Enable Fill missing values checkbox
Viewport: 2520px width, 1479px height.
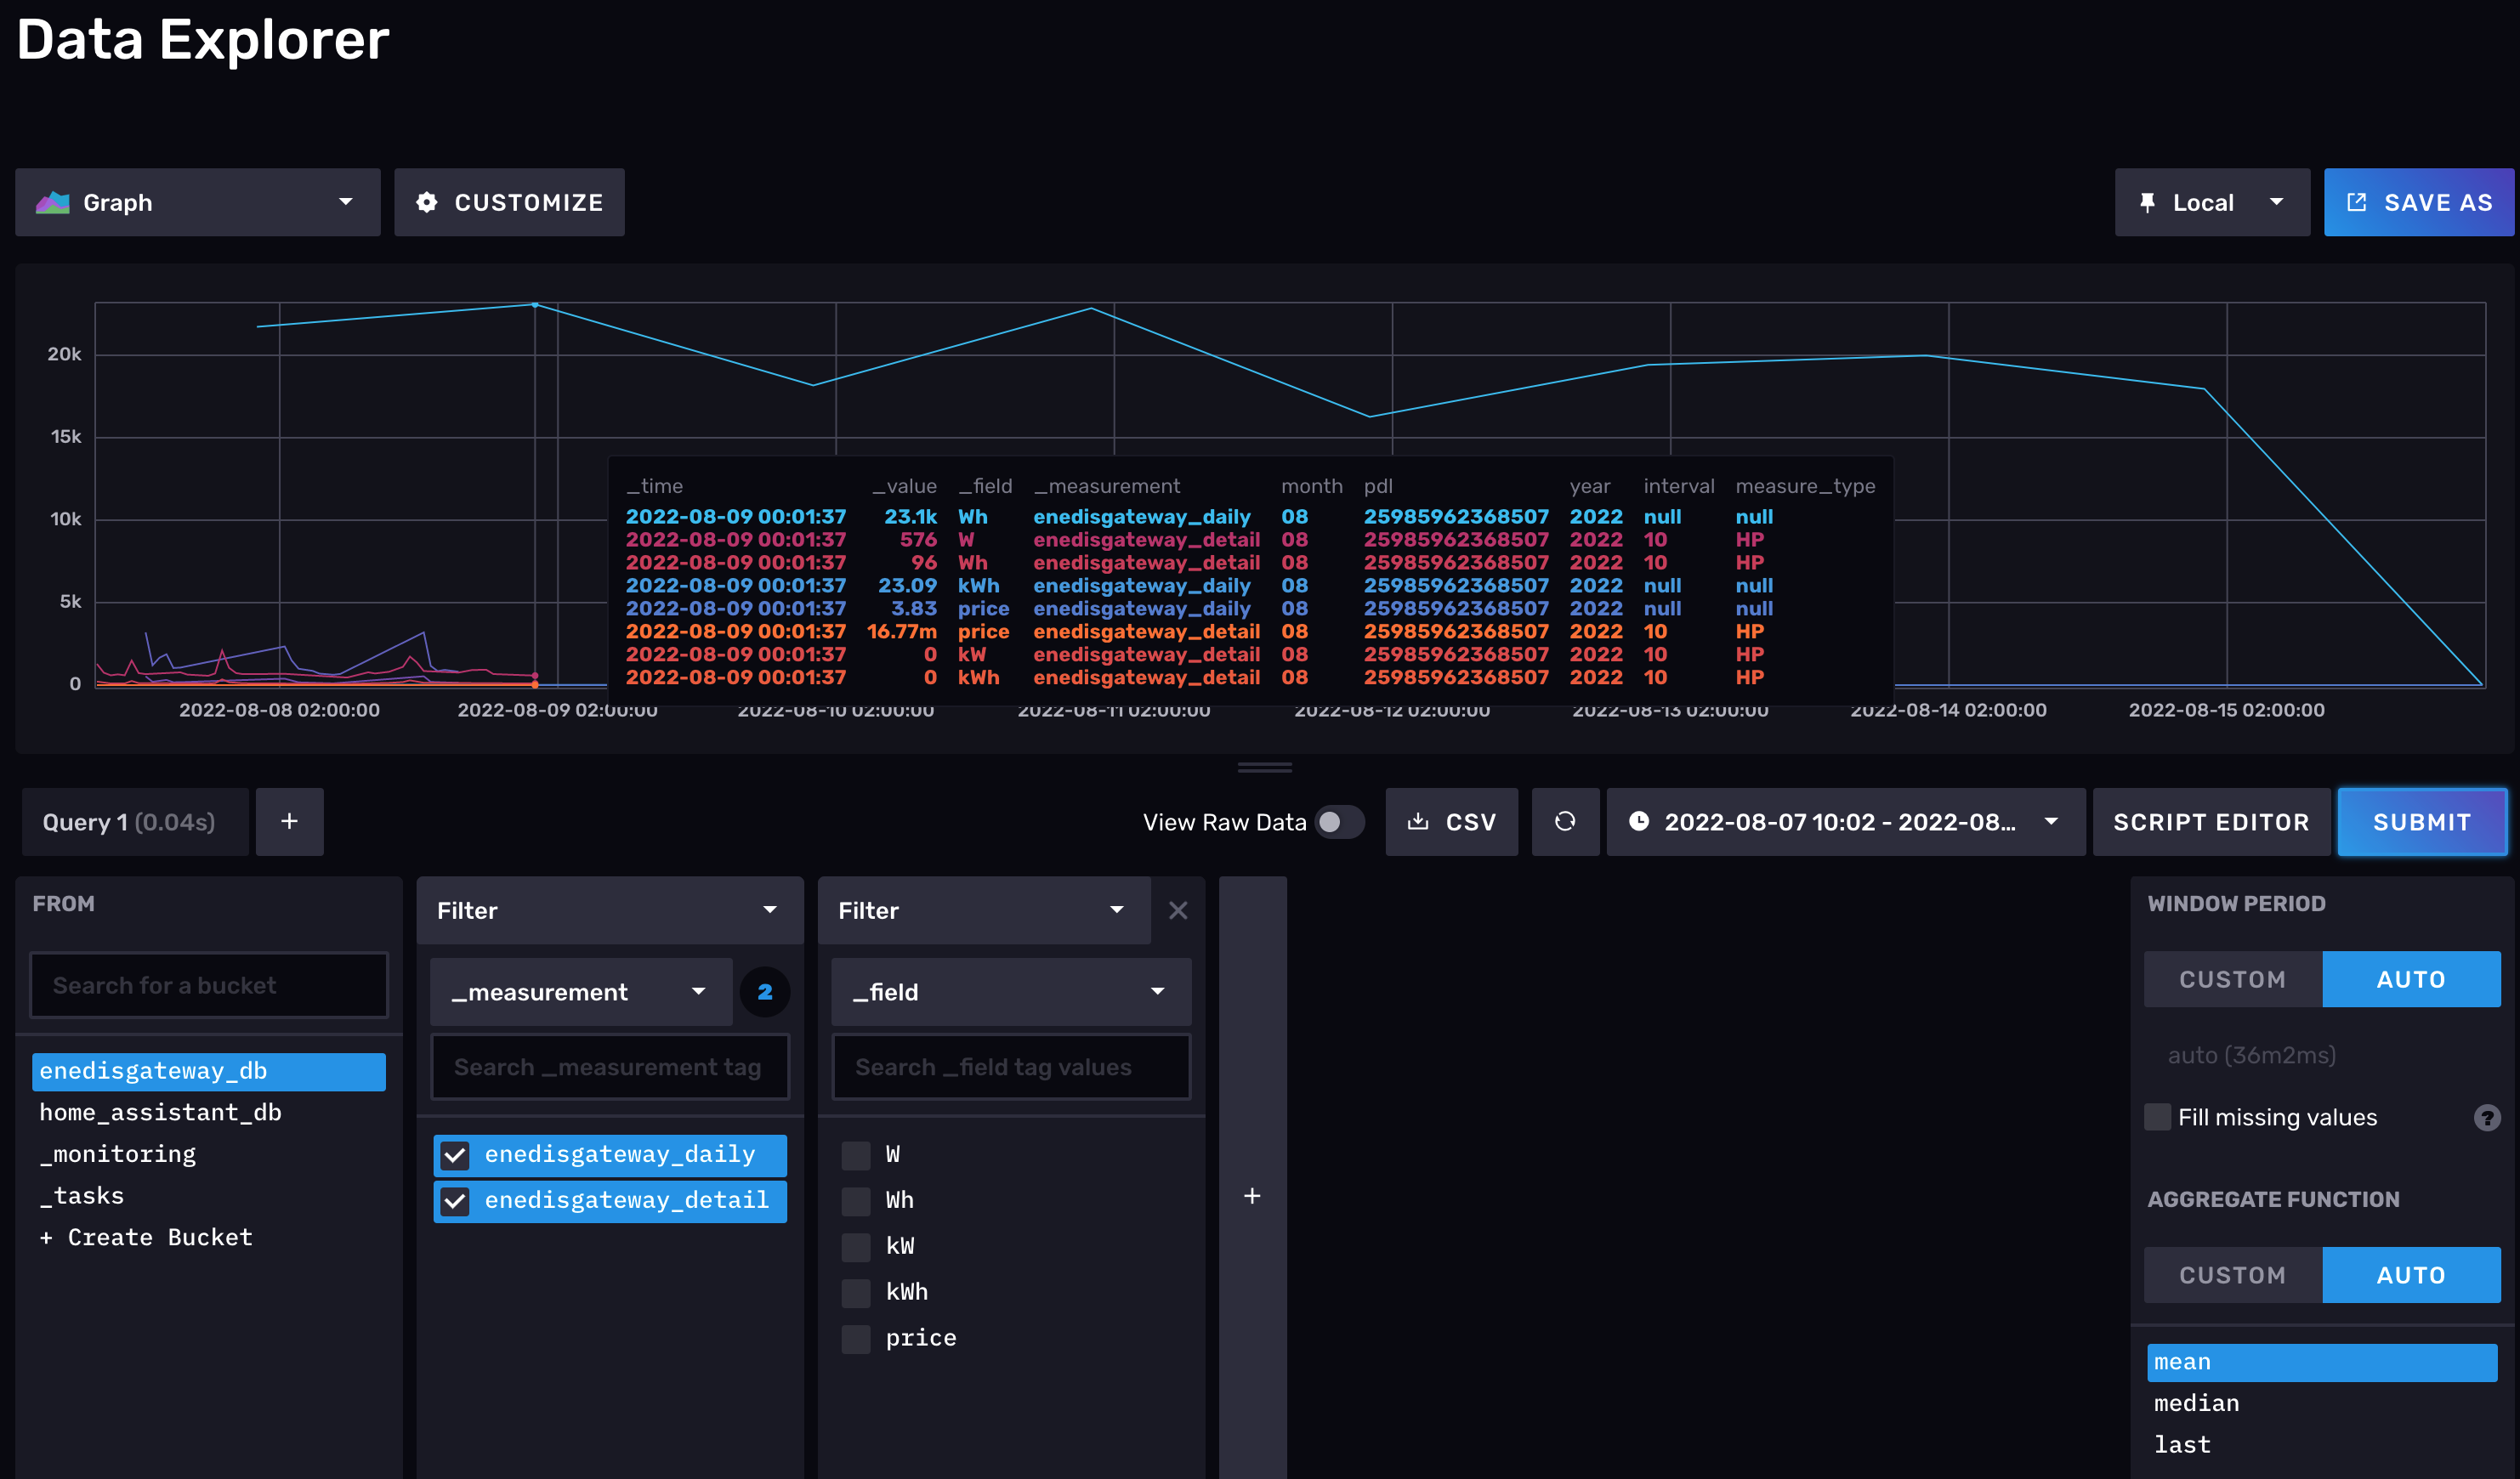[2158, 1117]
